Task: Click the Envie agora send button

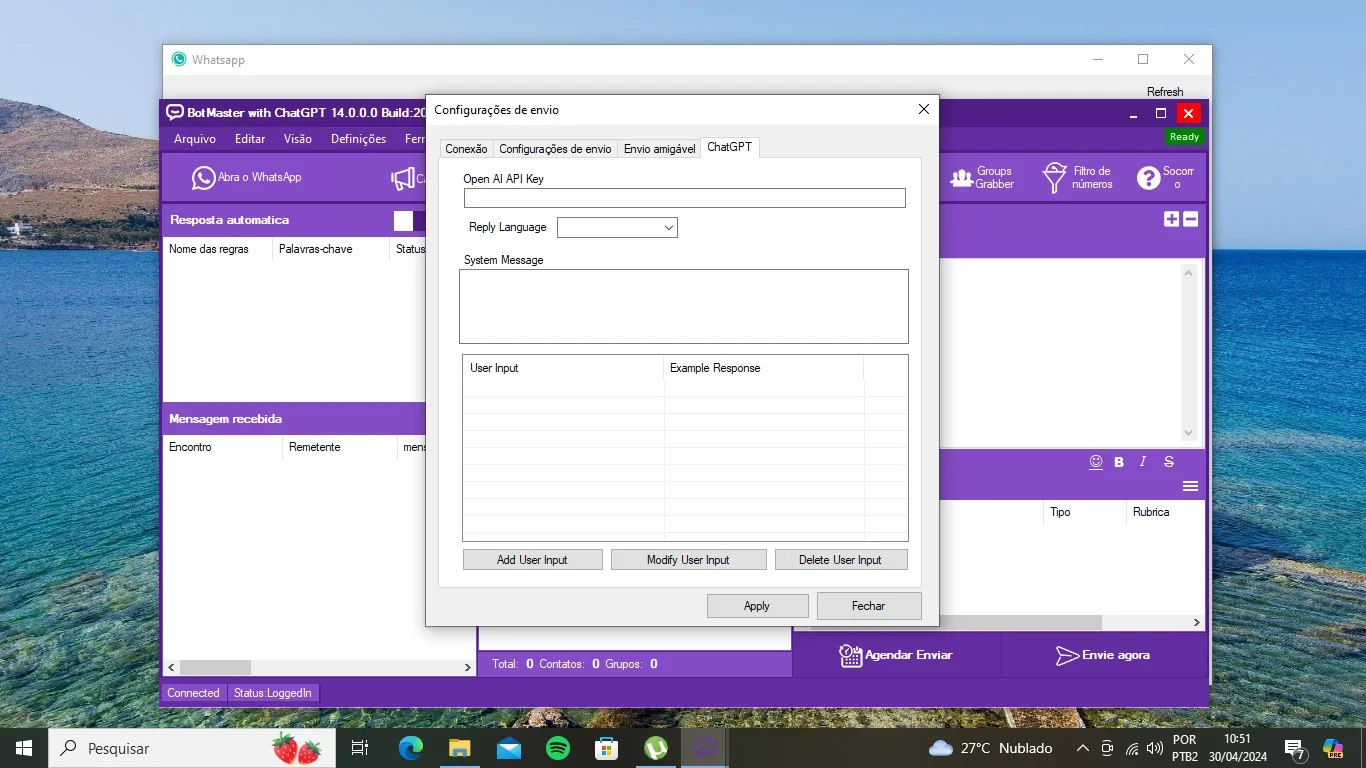Action: pos(1103,655)
